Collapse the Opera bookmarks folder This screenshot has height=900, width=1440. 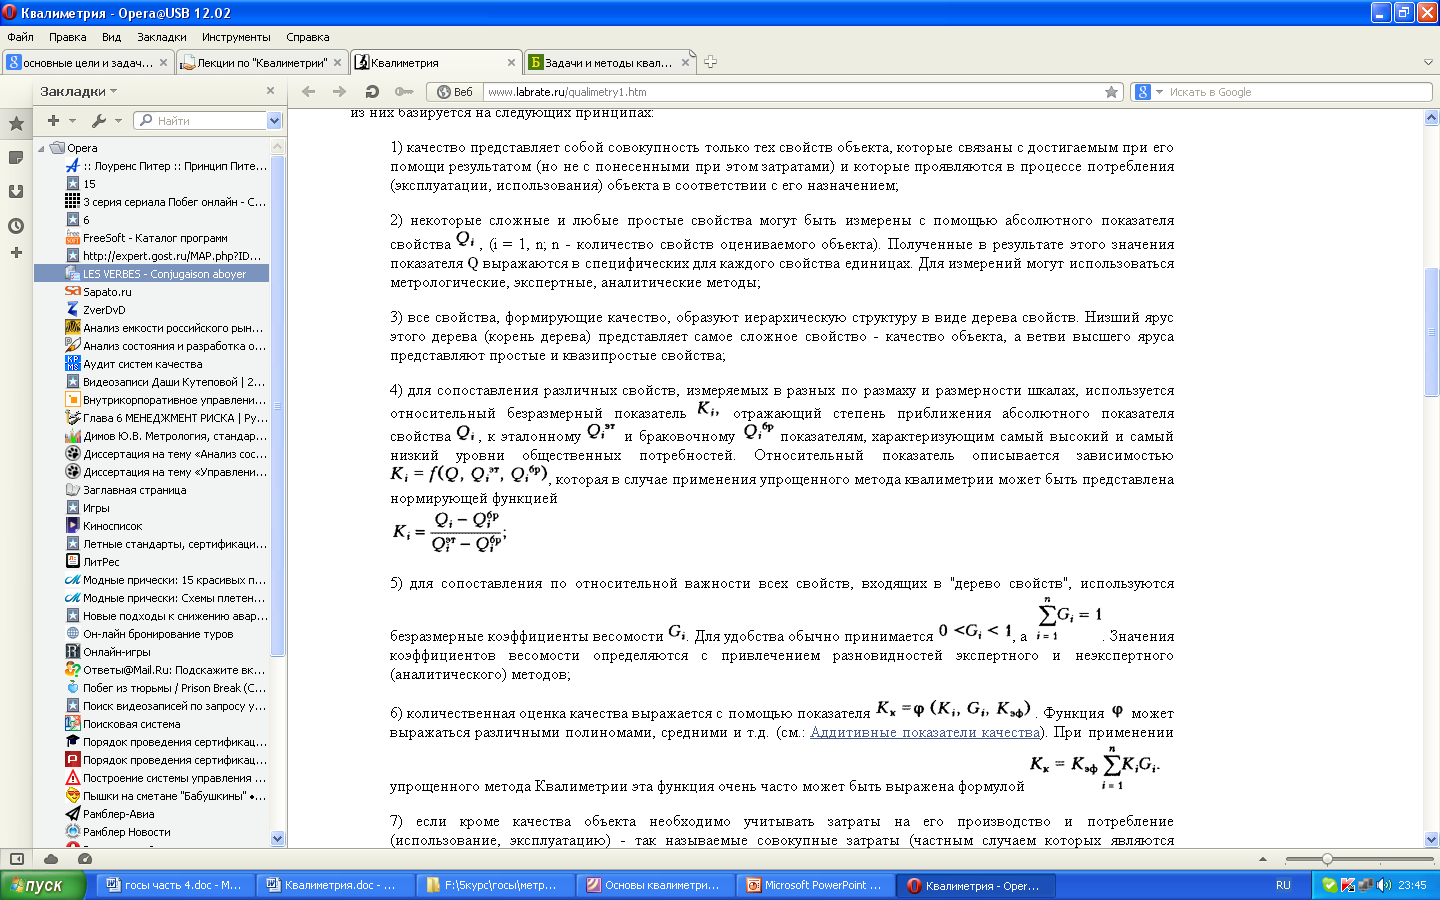point(41,148)
